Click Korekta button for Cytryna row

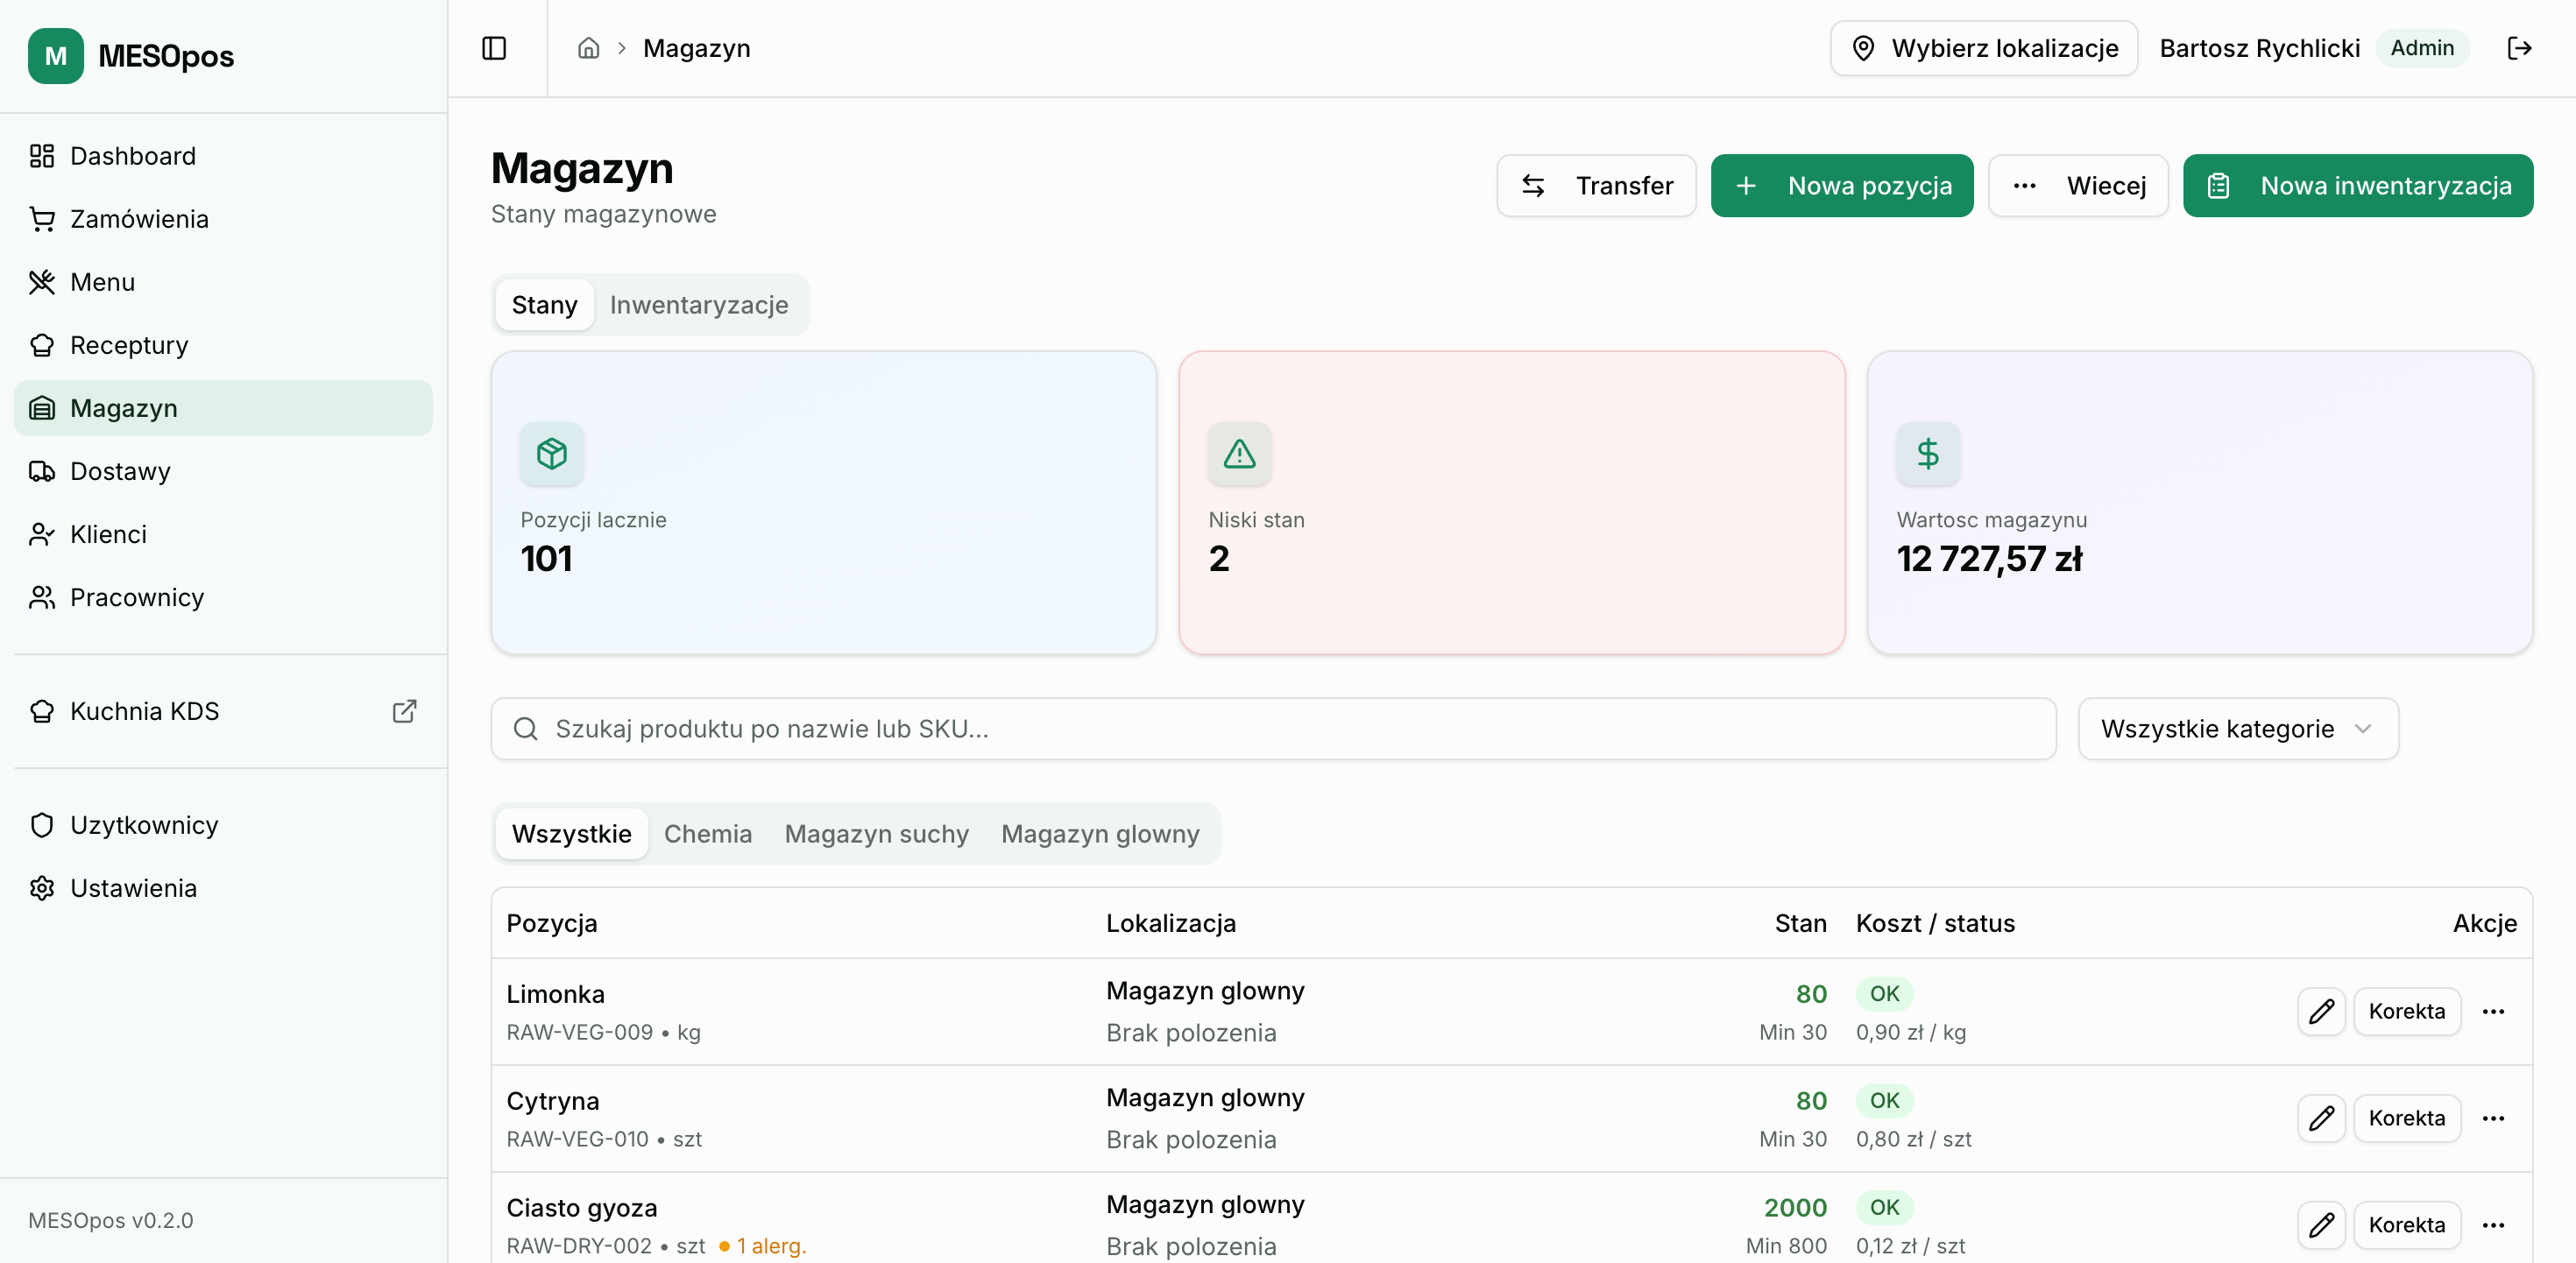point(2406,1118)
